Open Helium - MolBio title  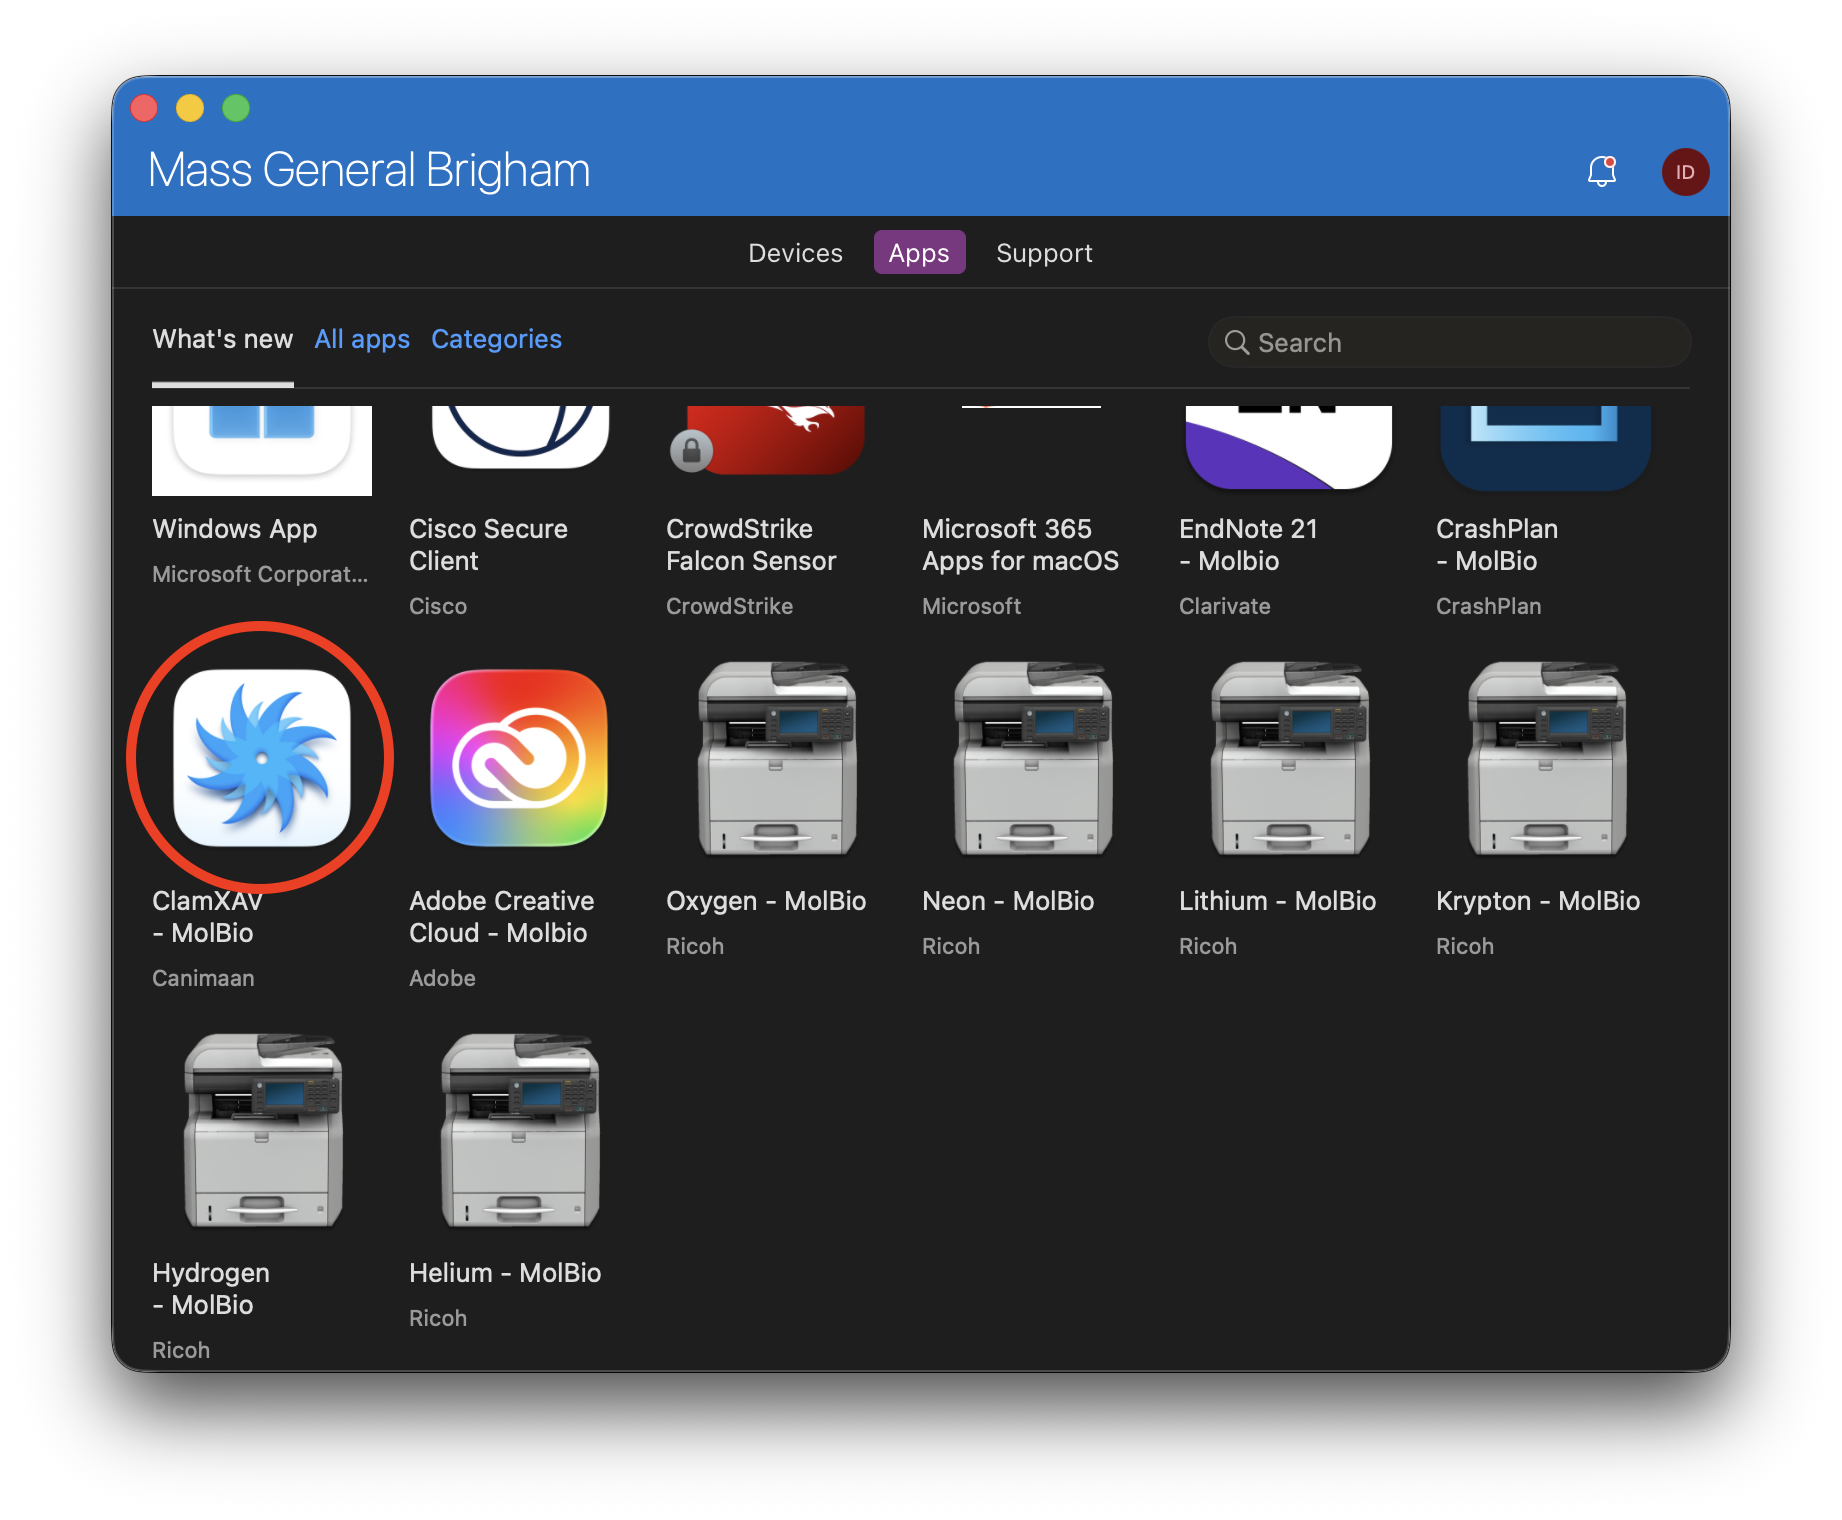tap(505, 1273)
